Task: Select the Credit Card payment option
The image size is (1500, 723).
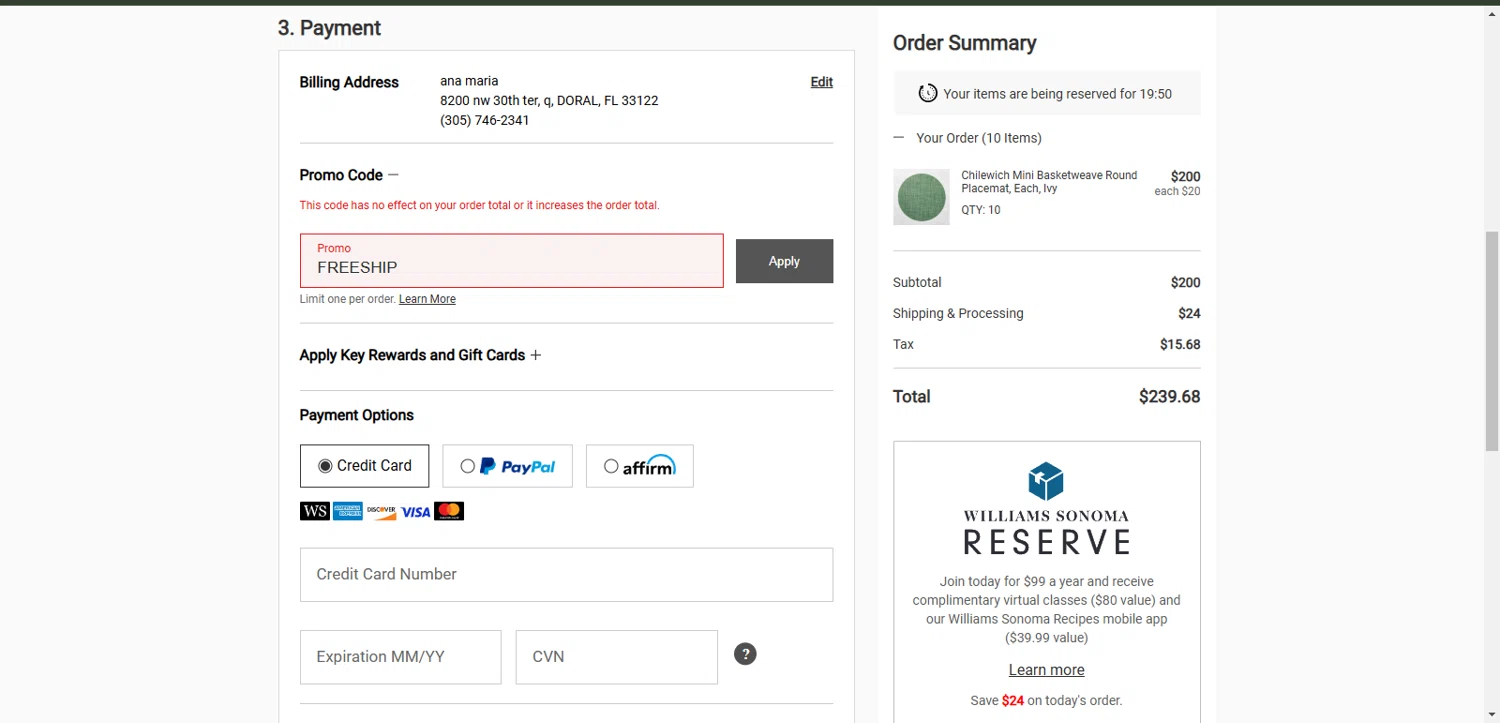Action: 364,466
